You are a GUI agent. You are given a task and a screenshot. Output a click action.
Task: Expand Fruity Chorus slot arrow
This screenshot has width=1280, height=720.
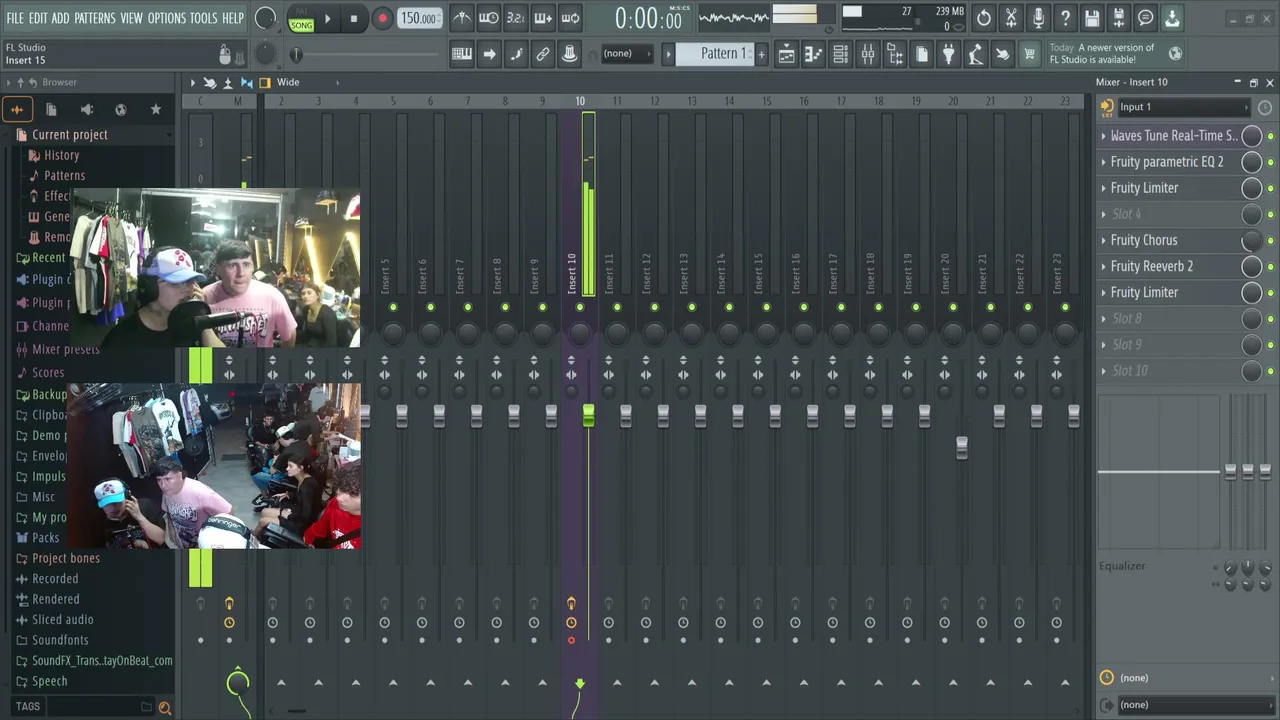click(x=1104, y=240)
